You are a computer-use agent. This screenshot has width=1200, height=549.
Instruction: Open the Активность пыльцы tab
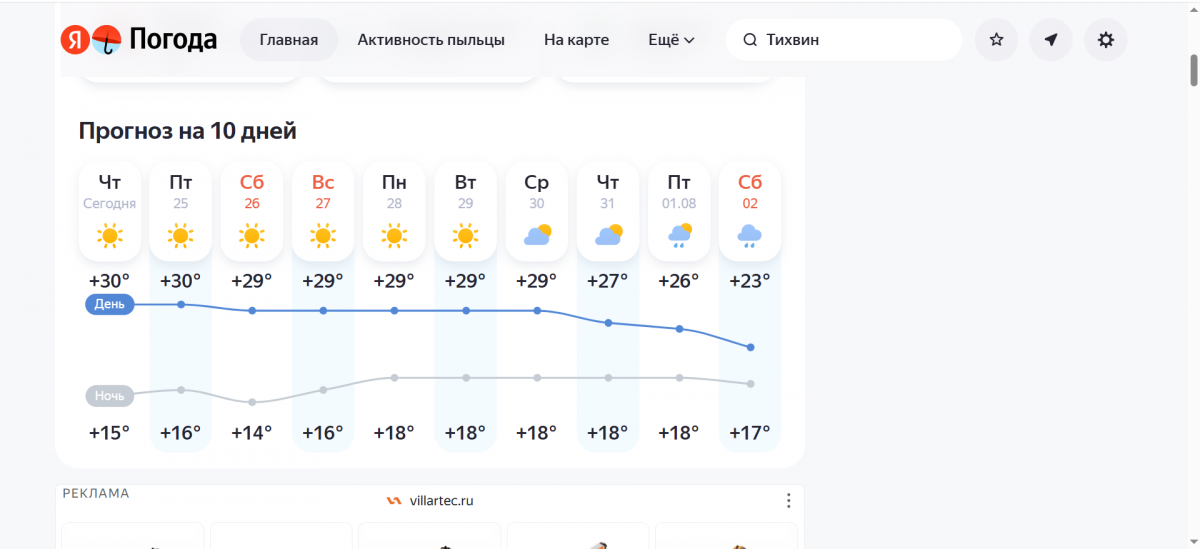coord(431,40)
